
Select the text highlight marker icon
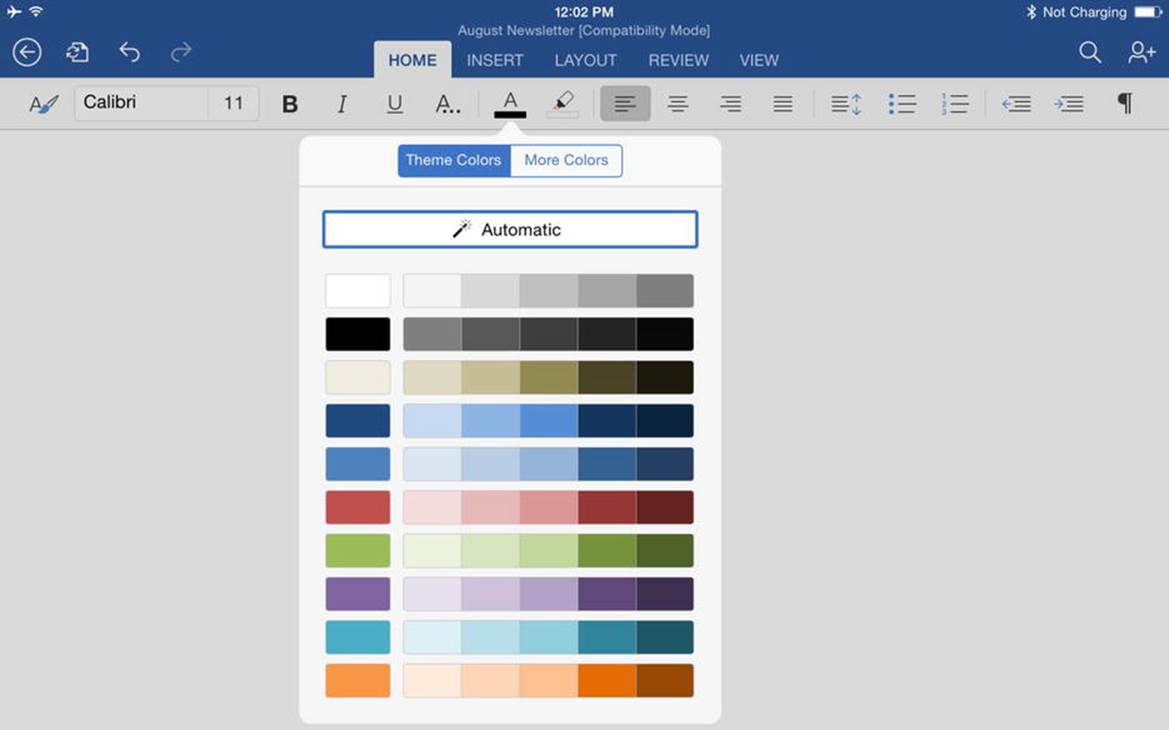563,104
